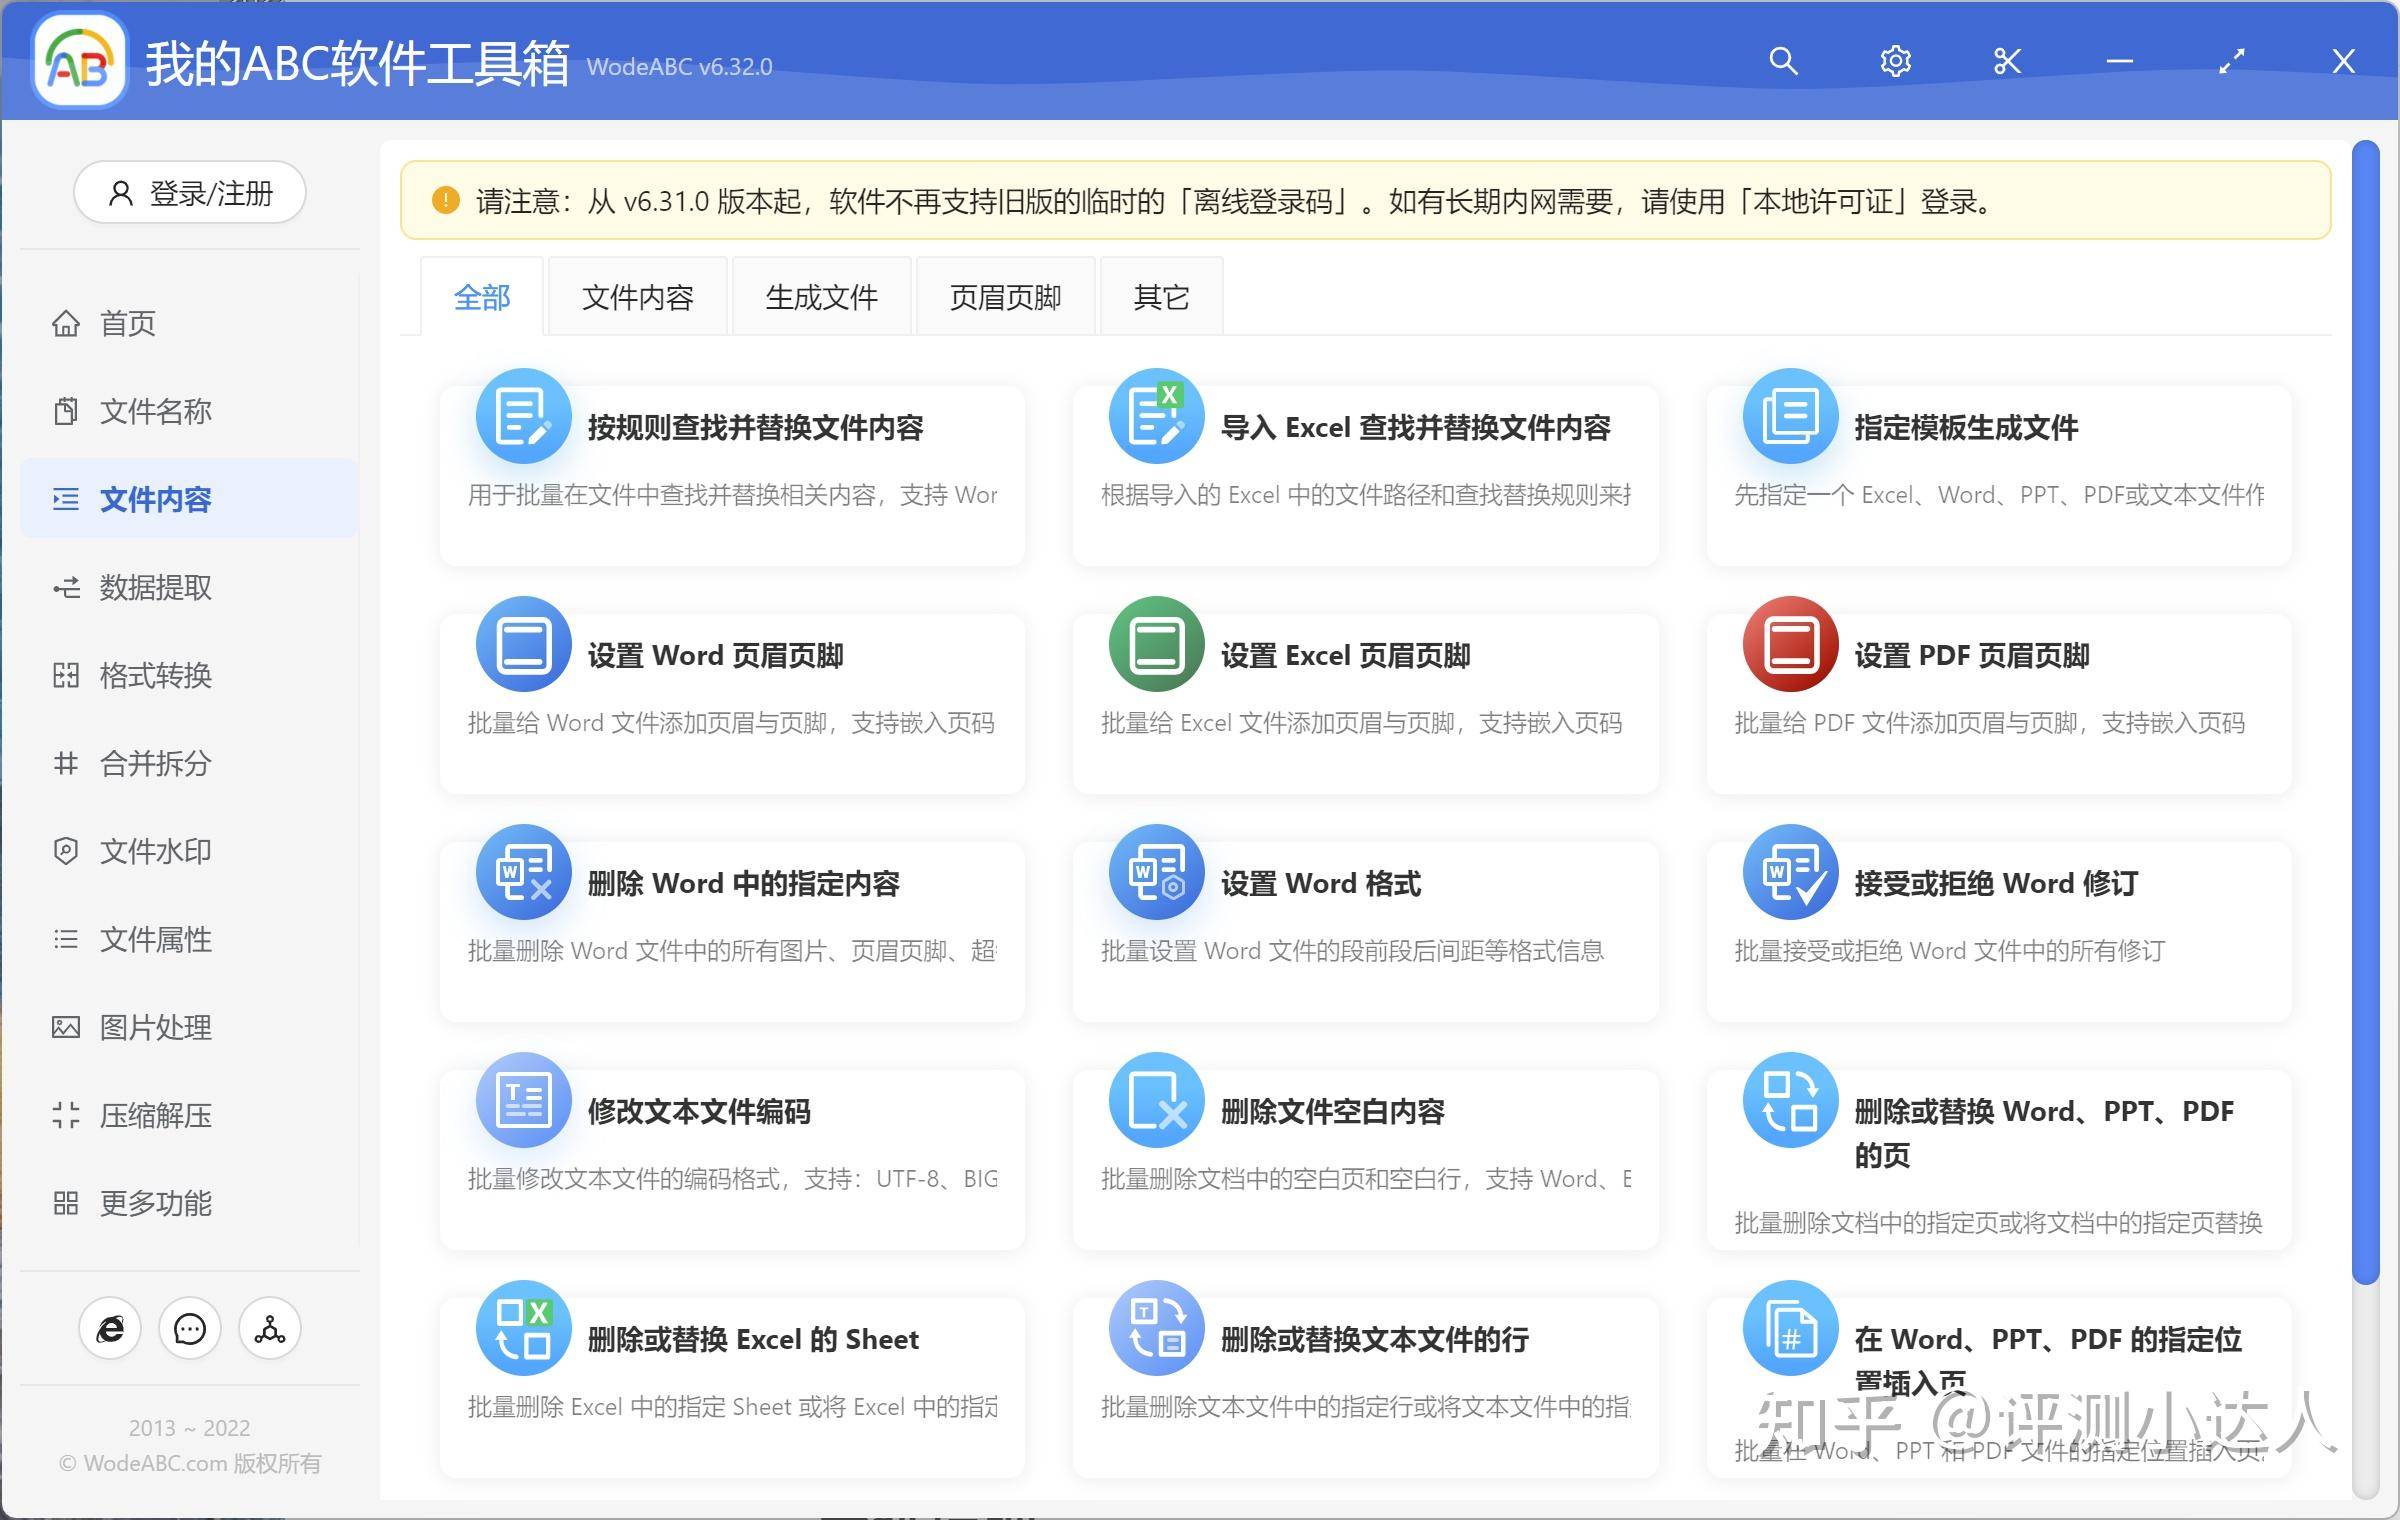
Task: Click the red 设置 PDF 页眉页脚 icon
Action: coord(1791,644)
